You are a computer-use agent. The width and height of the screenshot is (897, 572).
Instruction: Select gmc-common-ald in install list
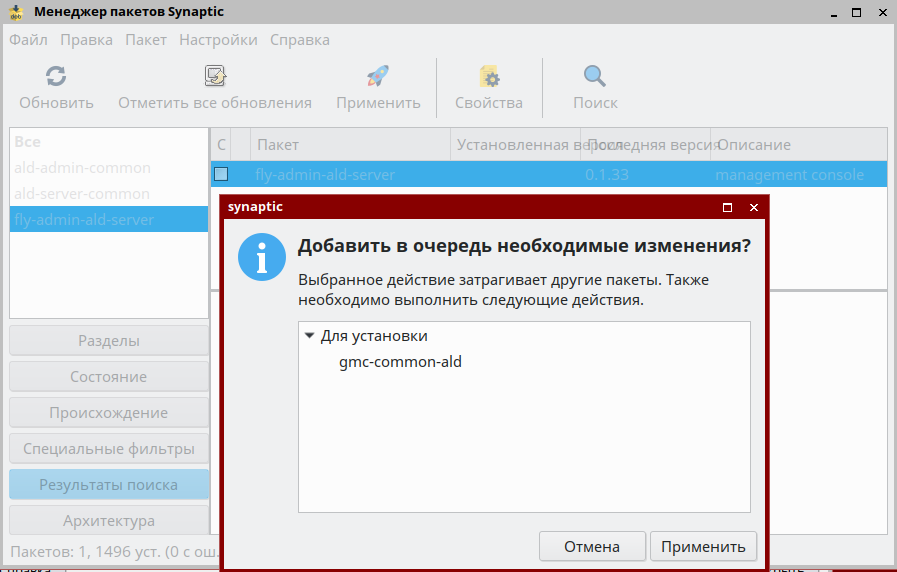tap(400, 362)
